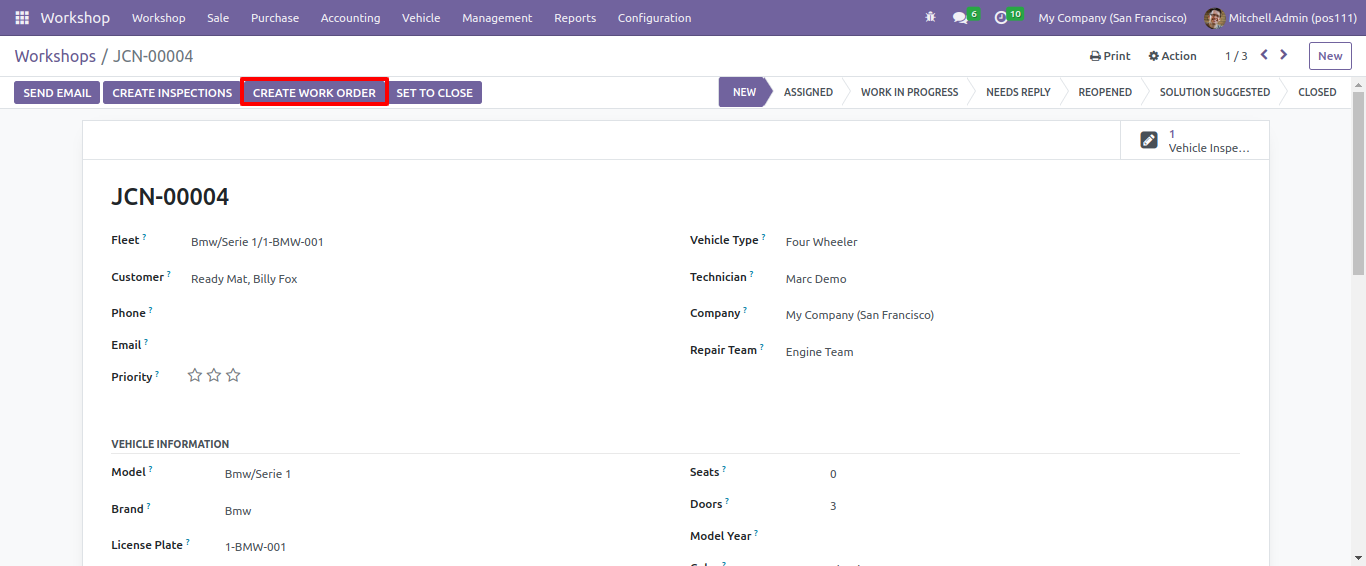This screenshot has width=1366, height=566.
Task: Set priority to third star
Action: coord(233,375)
